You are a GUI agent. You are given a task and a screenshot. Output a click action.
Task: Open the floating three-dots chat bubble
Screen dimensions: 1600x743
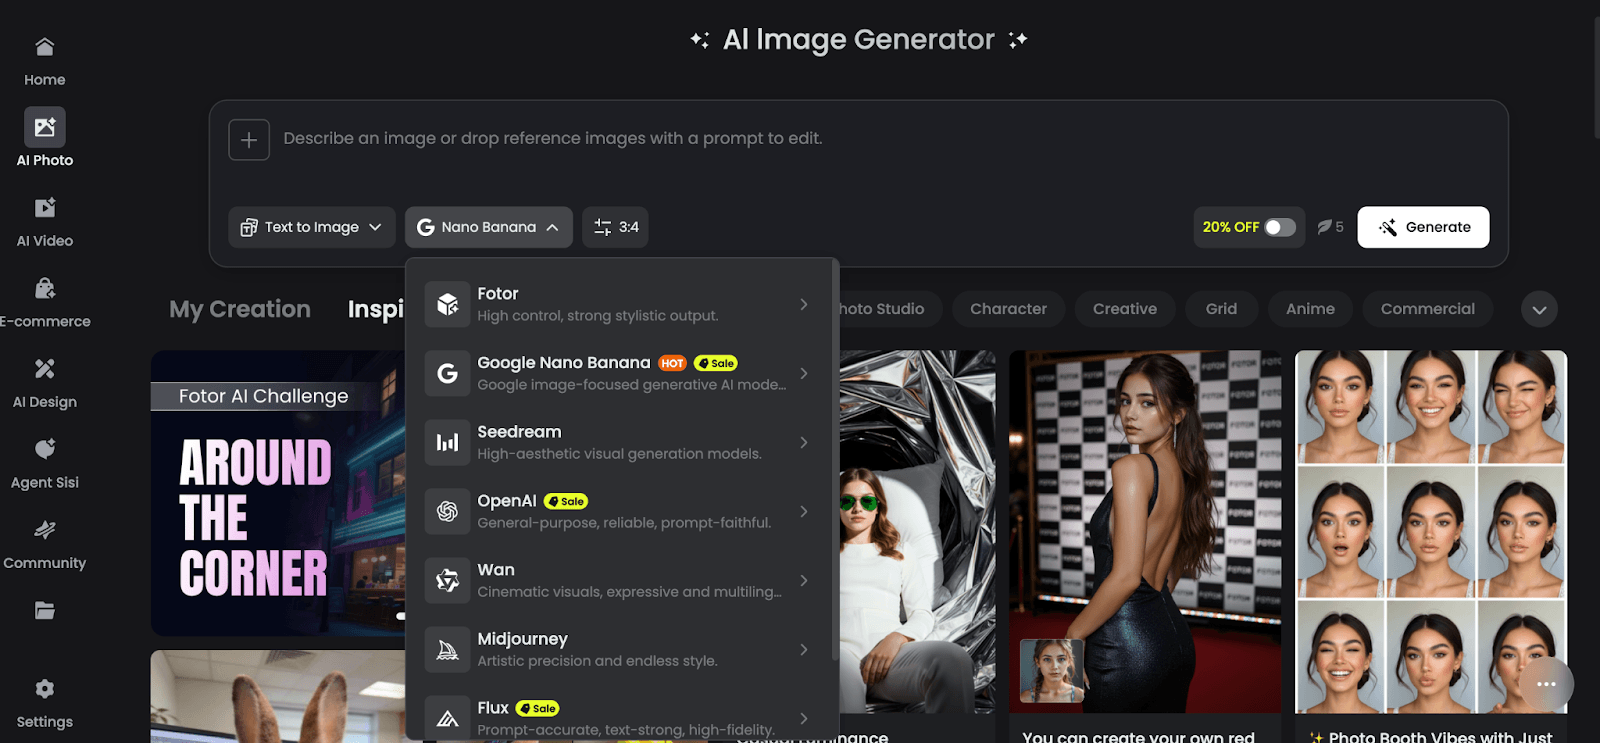click(1546, 684)
